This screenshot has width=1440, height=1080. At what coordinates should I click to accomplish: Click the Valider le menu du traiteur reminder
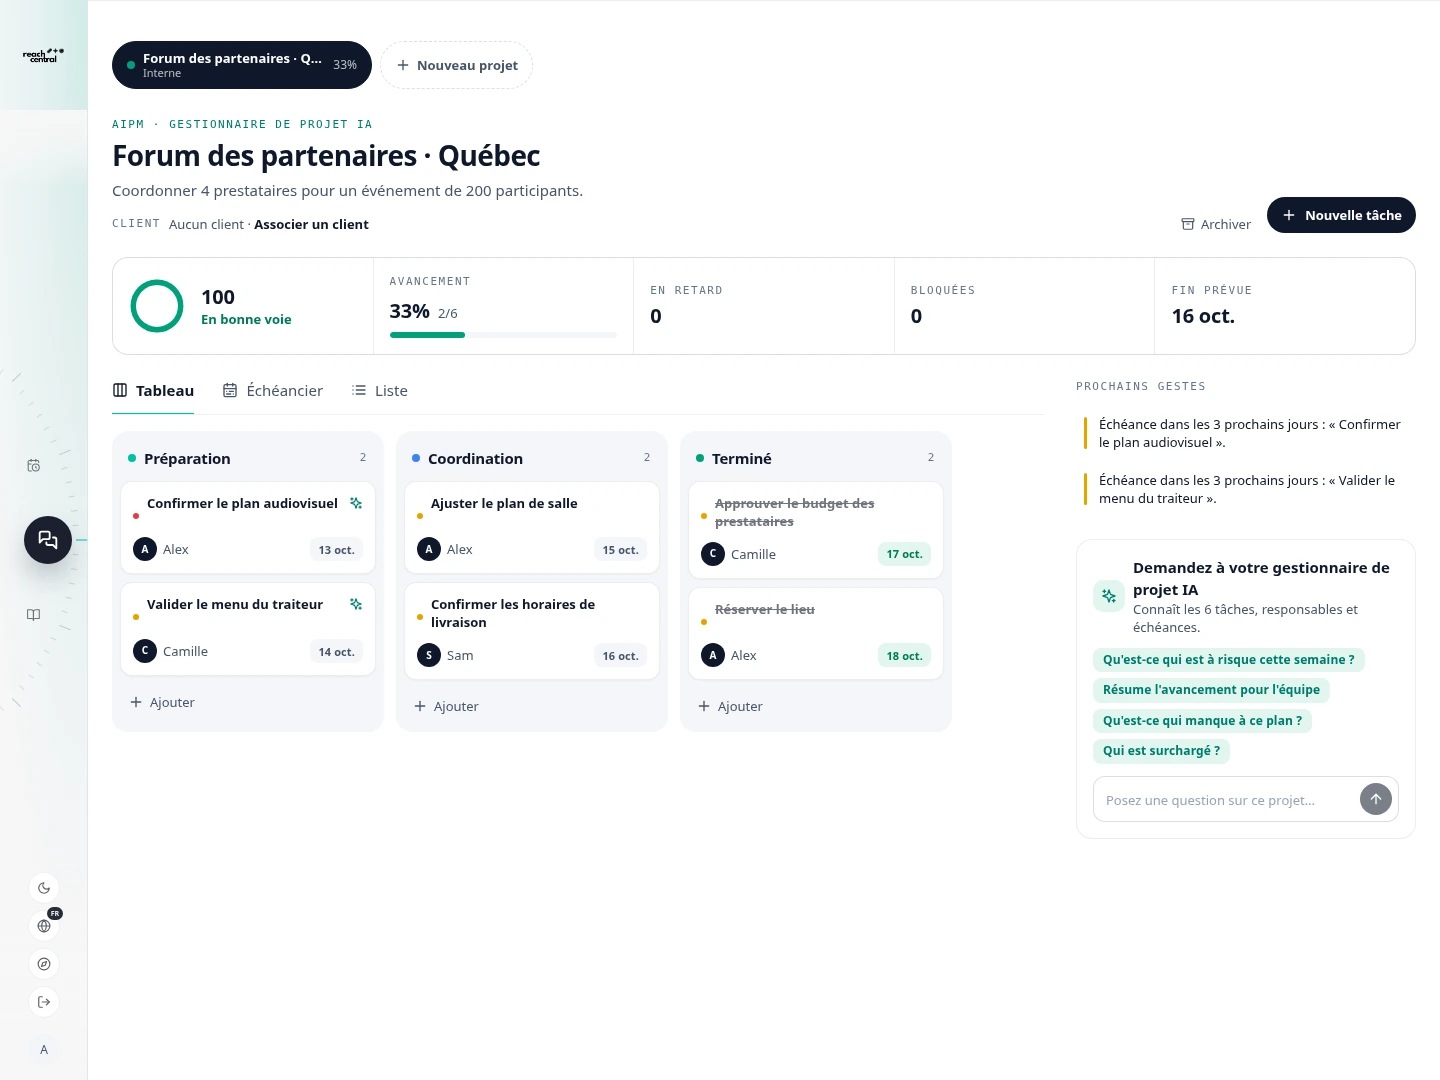click(x=1245, y=489)
